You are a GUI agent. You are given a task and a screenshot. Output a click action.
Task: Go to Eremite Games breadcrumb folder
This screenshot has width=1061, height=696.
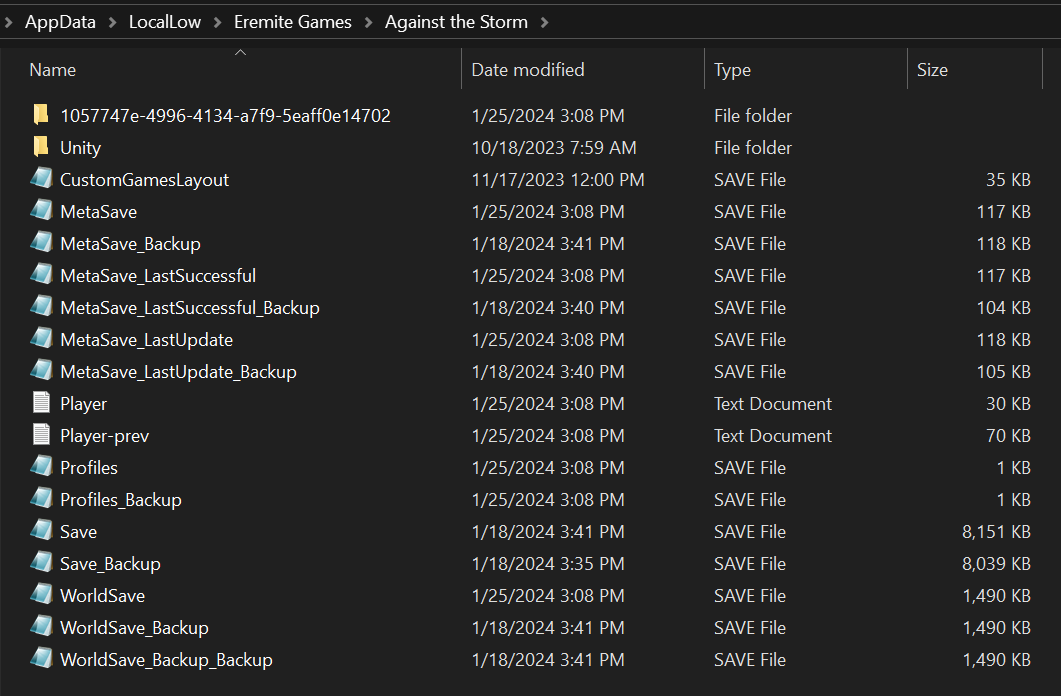tap(293, 22)
